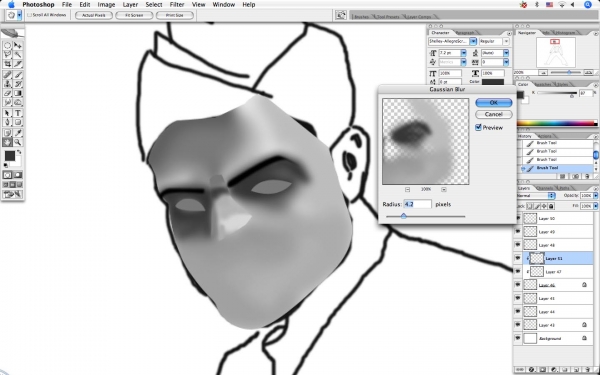Click OK in Gaussian Blur dialog
Screen dimensions: 600x375
[494, 103]
